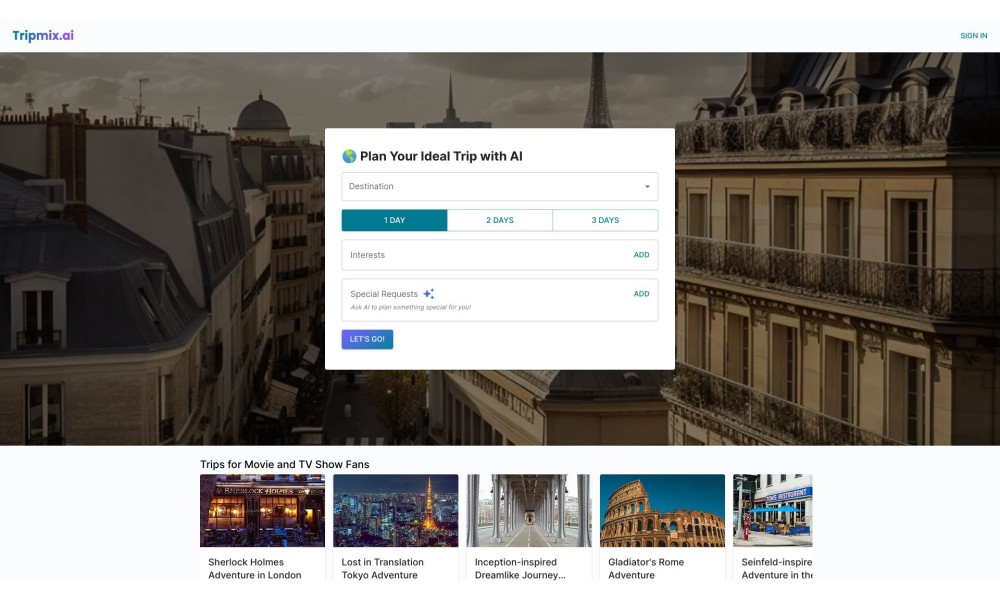Image resolution: width=1000 pixels, height=600 pixels.
Task: Open the Lost in Translation Tokyo thumbnail
Action: point(395,510)
